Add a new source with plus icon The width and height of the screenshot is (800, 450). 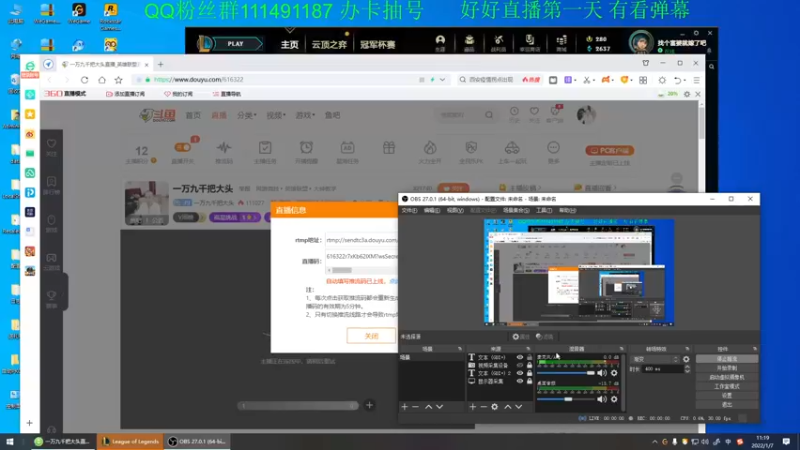click(472, 407)
